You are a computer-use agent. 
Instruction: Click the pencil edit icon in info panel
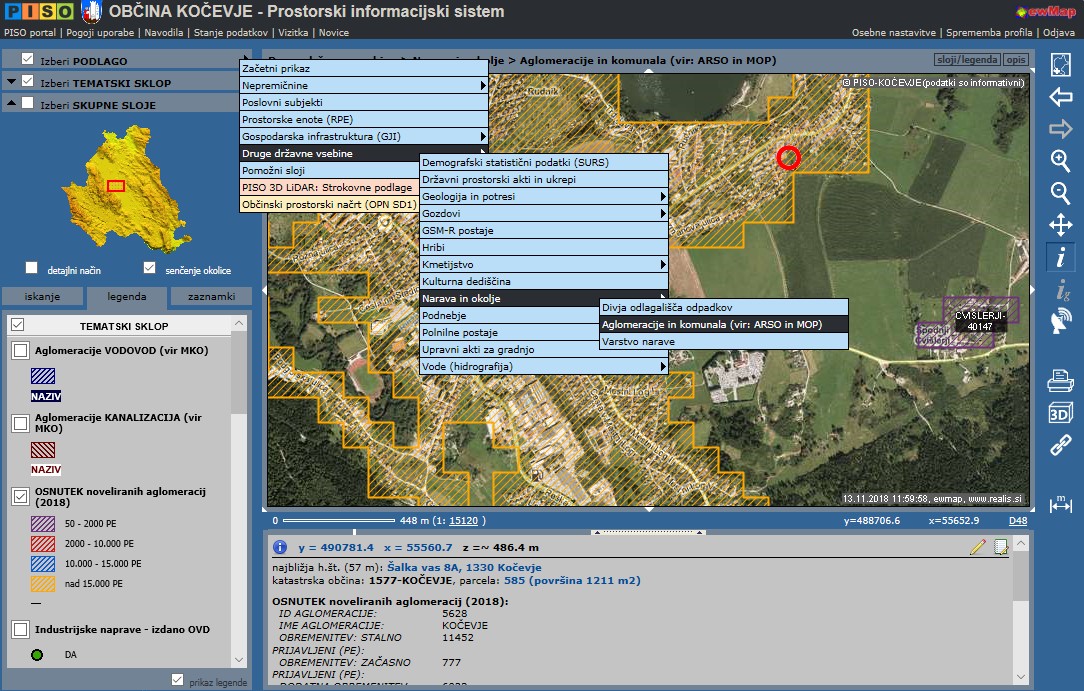tap(978, 547)
